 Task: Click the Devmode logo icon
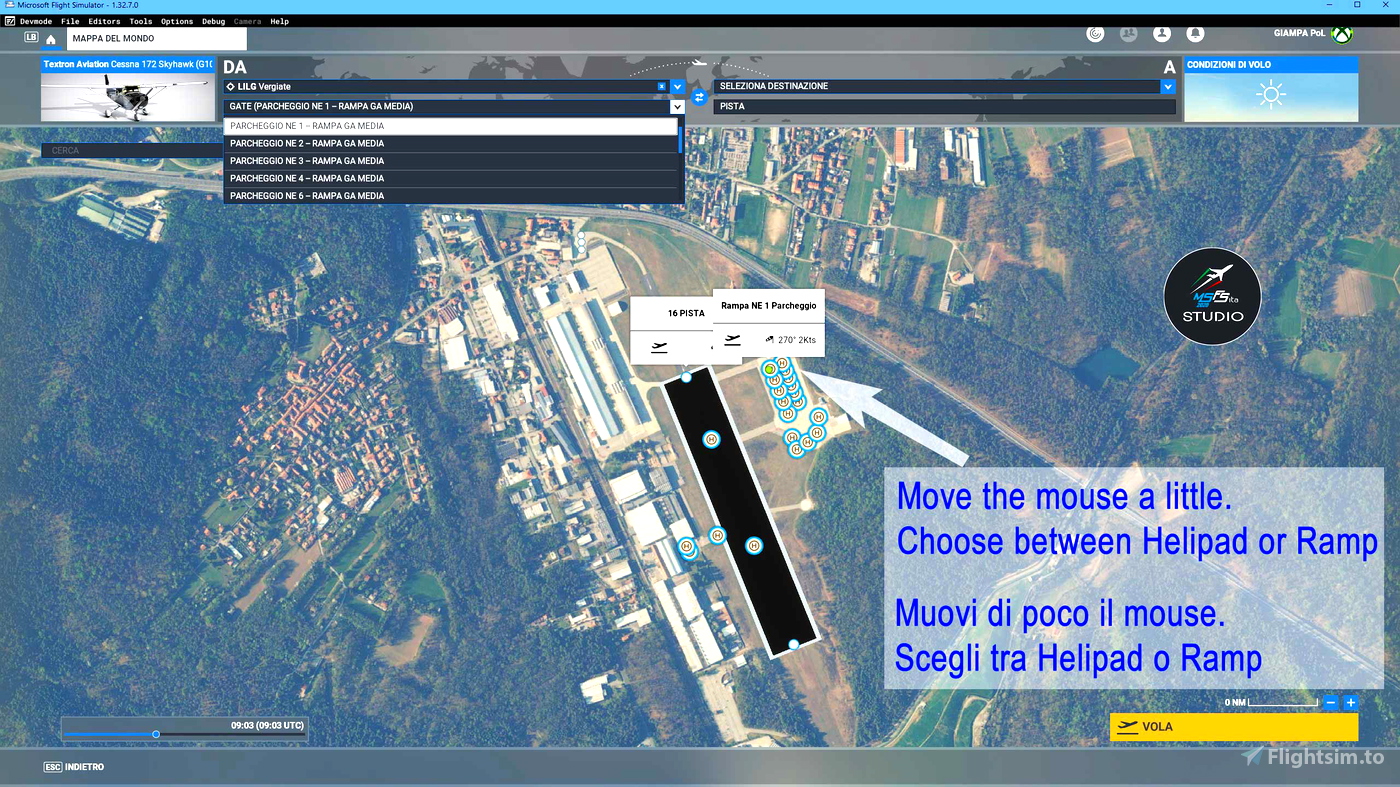point(10,21)
